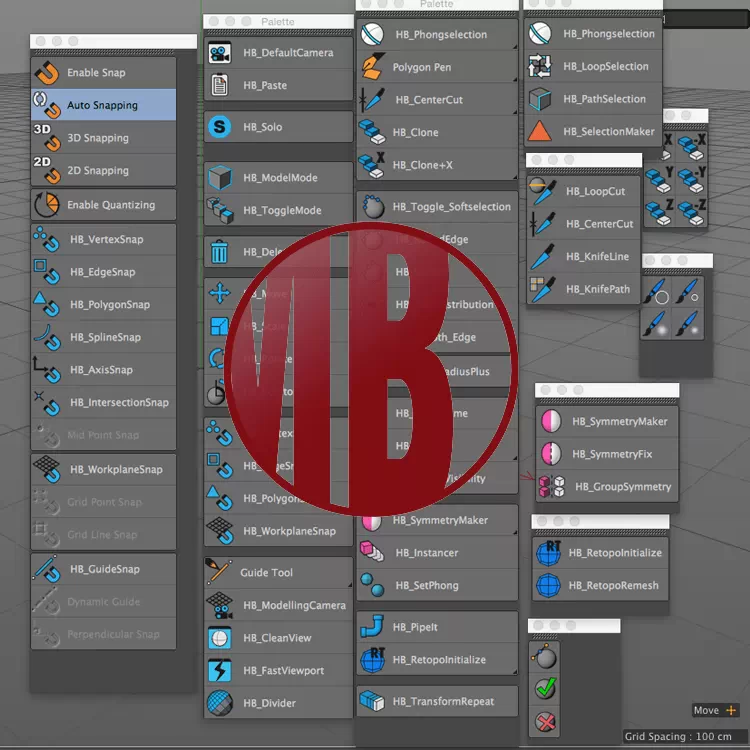Toggle HB_FastViewport lightning icon
This screenshot has height=750, width=750.
(x=220, y=670)
